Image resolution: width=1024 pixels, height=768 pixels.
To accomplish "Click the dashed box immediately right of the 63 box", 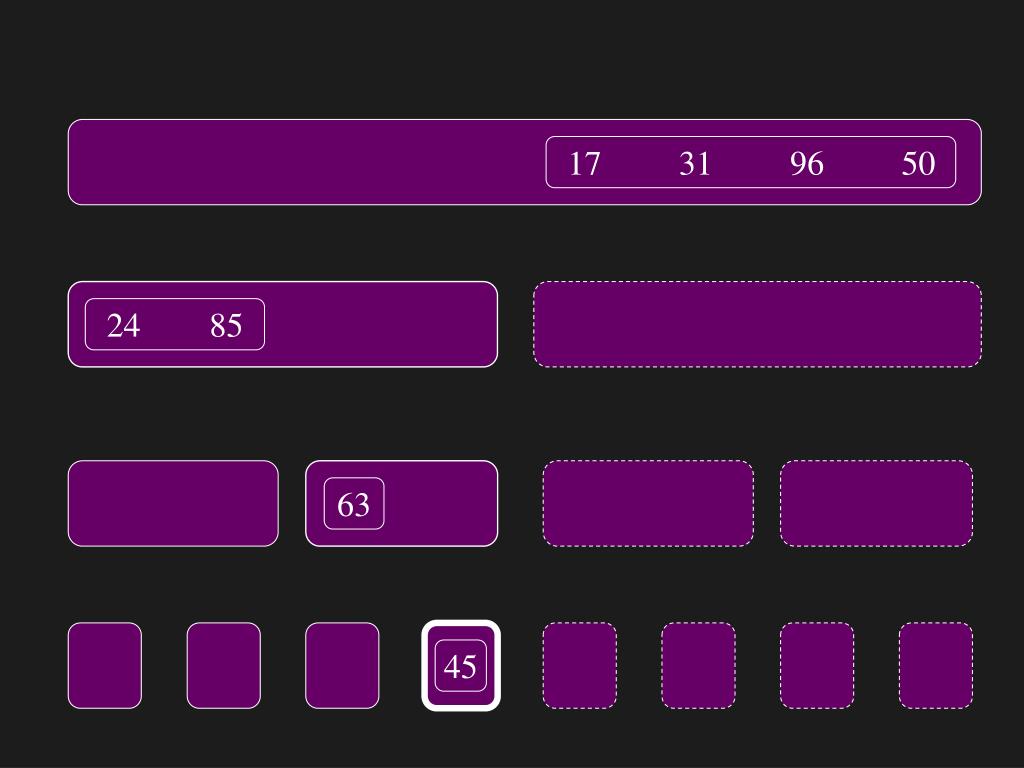I will 648,503.
